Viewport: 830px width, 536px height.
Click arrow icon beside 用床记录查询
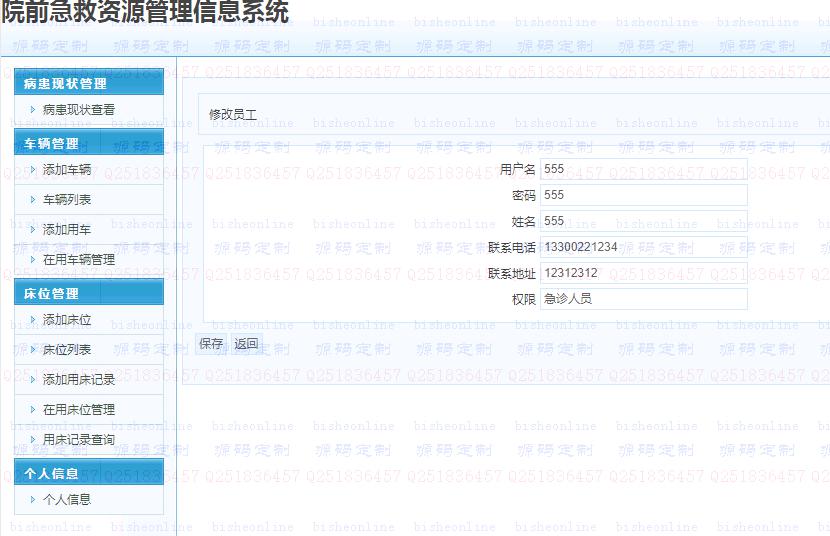(x=33, y=440)
